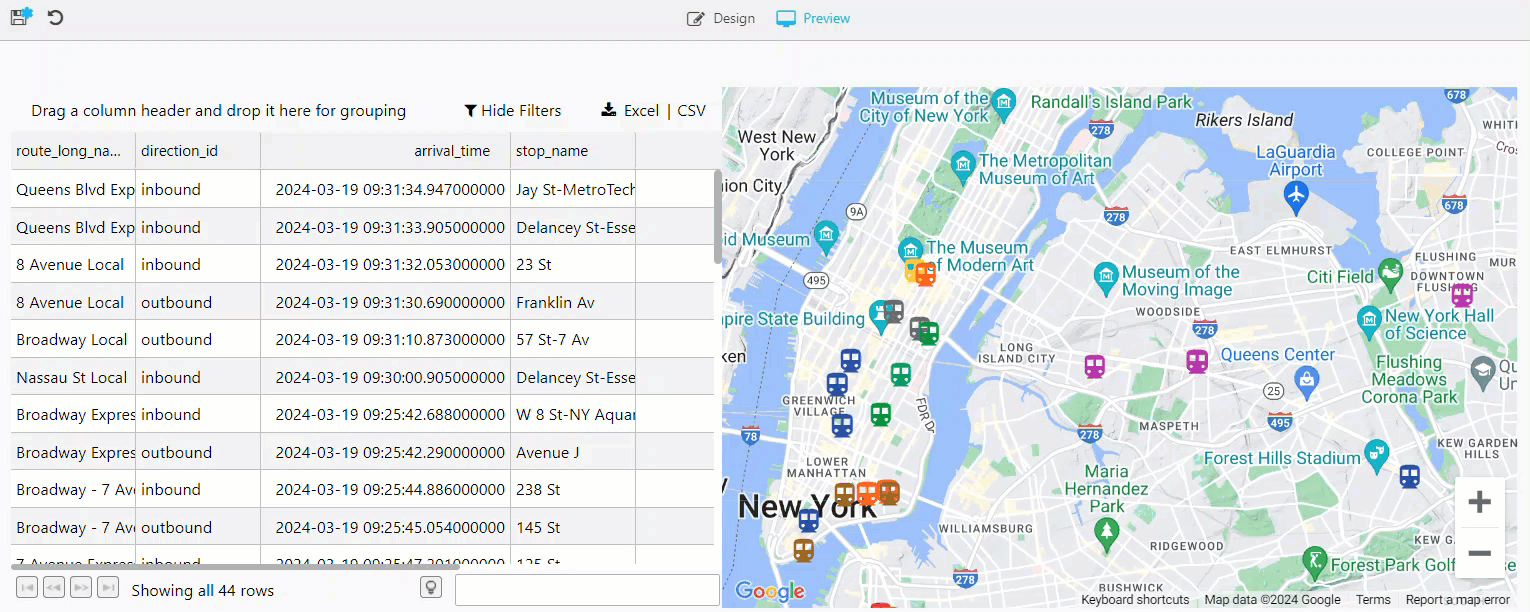Go to the last page of rows
Image resolution: width=1530 pixels, height=612 pixels.
(x=108, y=588)
